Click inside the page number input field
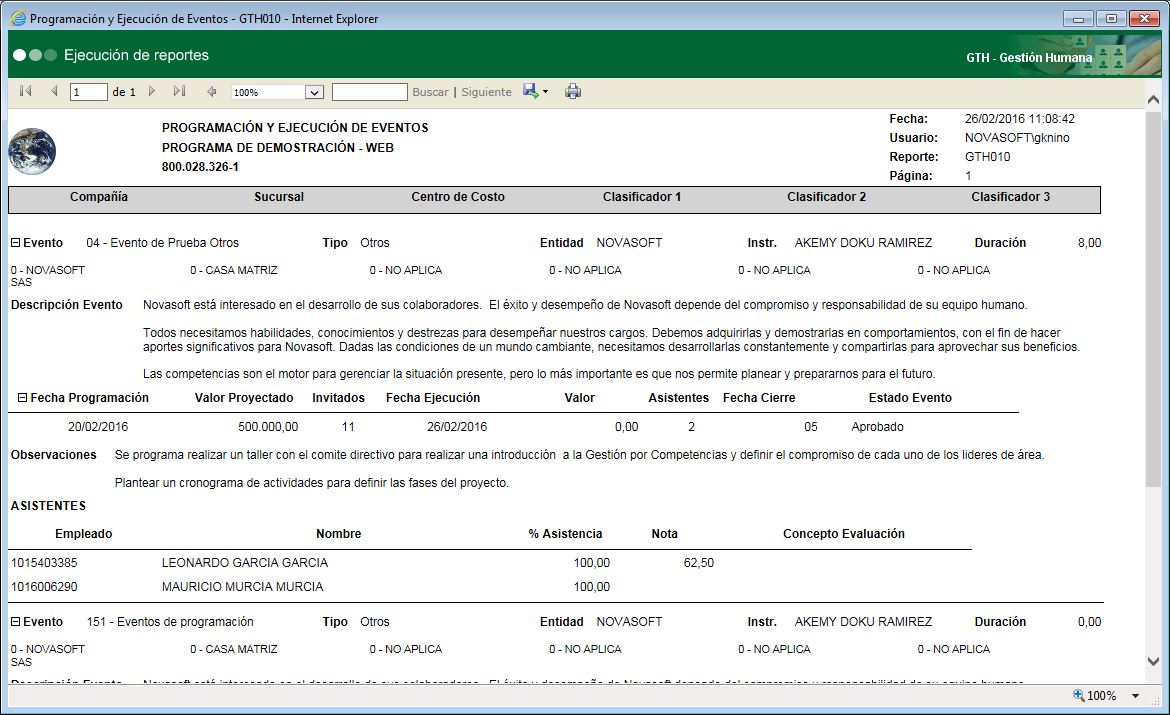 [87, 91]
